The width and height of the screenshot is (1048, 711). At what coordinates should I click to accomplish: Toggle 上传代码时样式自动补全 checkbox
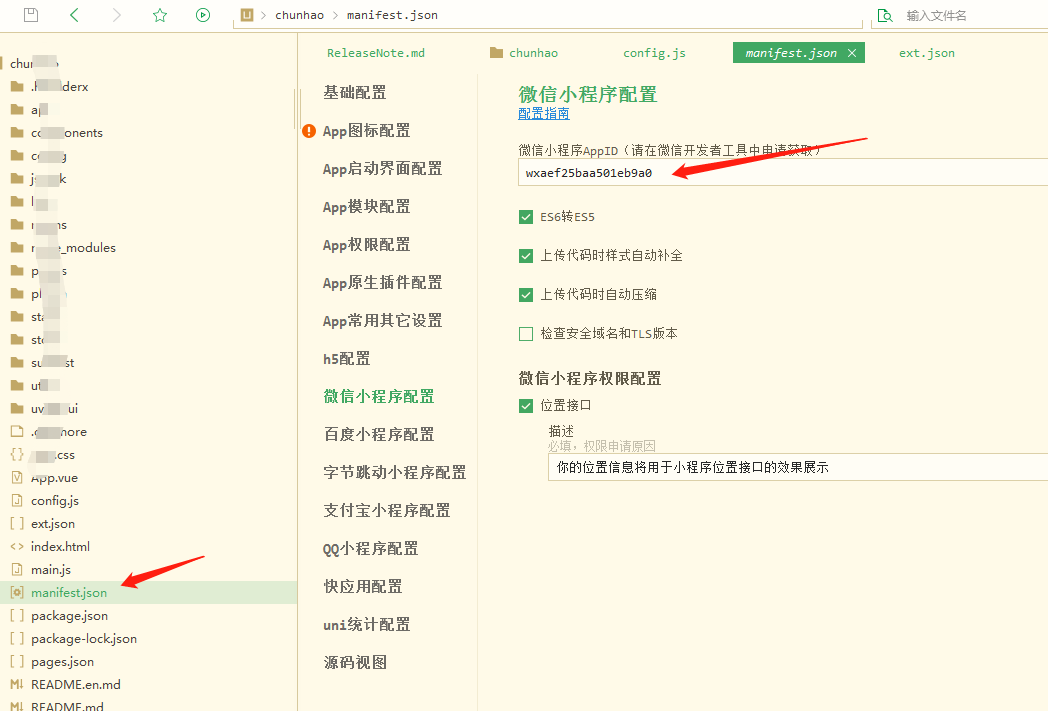click(x=526, y=256)
